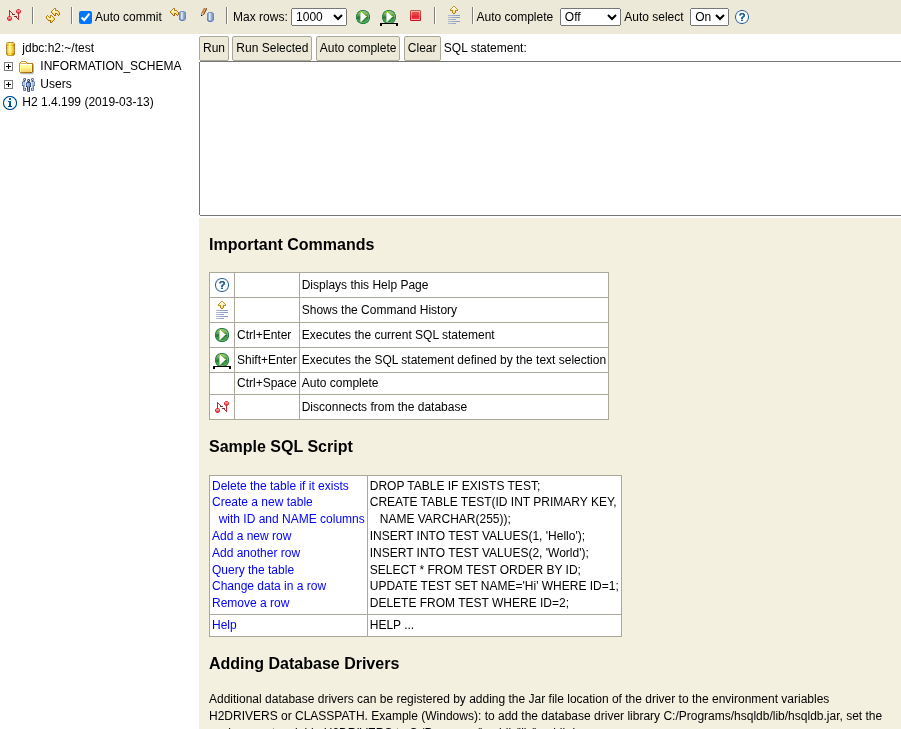Expand the INFORMATION_SCHEMA tree node
901x729 pixels.
point(9,67)
